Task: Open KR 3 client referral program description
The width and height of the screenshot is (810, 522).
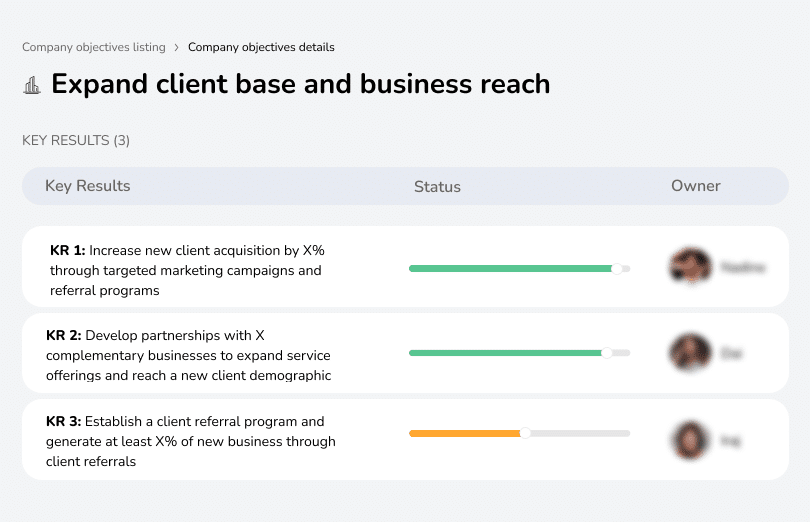Action: pyautogui.click(x=191, y=441)
